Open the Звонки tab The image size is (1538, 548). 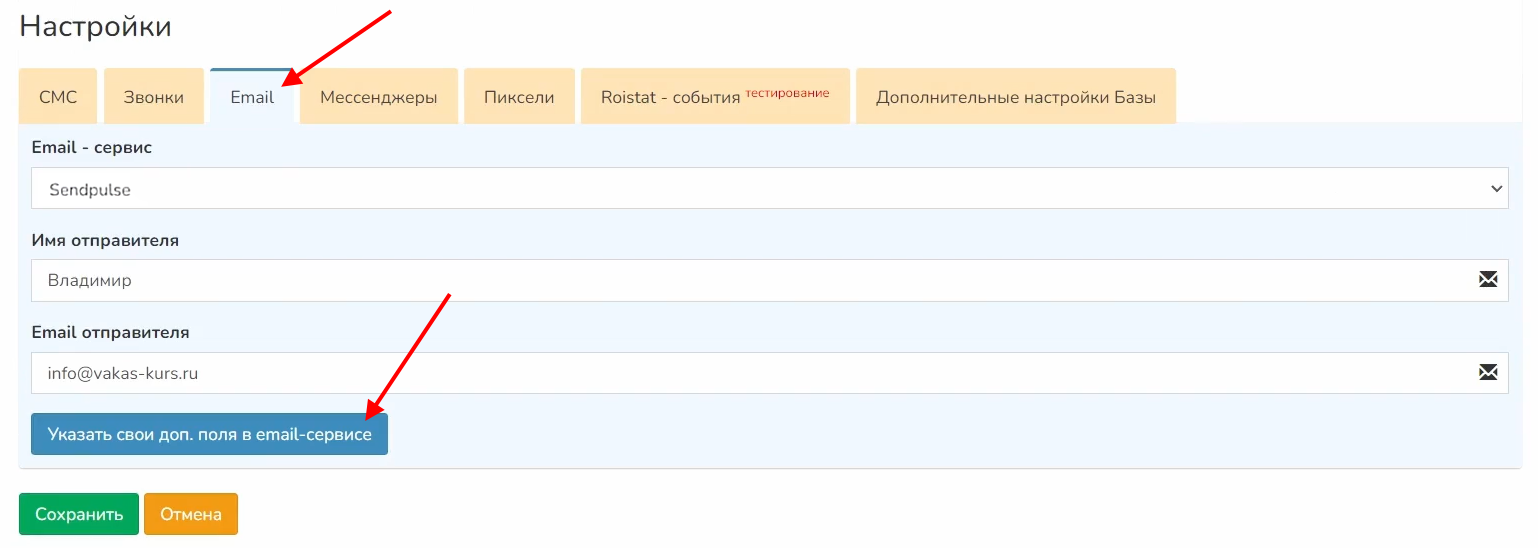pos(153,97)
